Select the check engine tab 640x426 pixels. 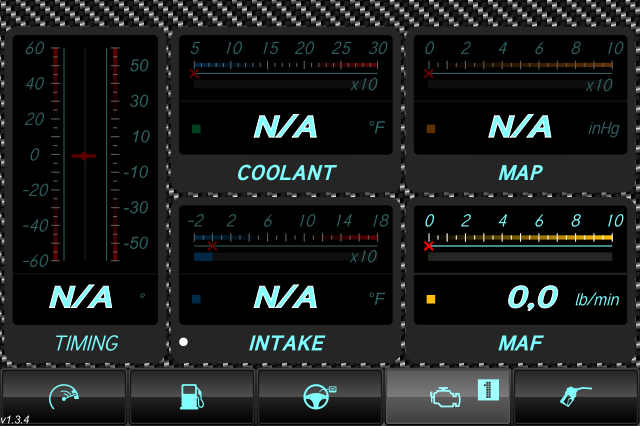pyautogui.click(x=448, y=397)
